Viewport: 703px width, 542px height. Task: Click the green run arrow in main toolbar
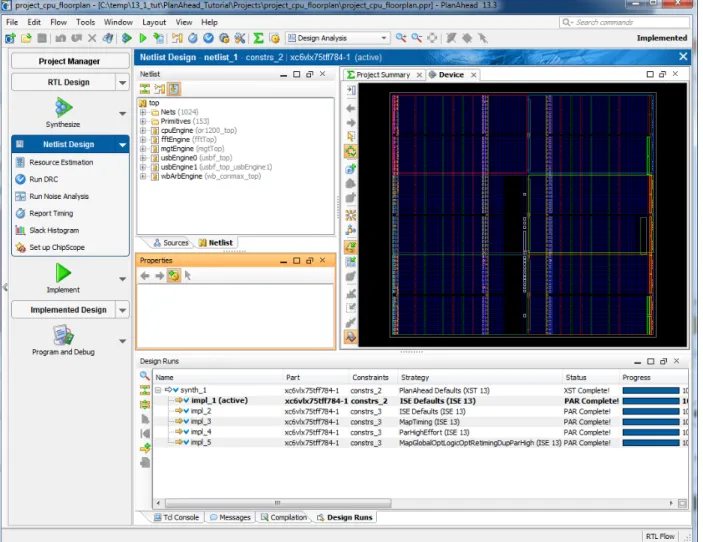pyautogui.click(x=143, y=38)
